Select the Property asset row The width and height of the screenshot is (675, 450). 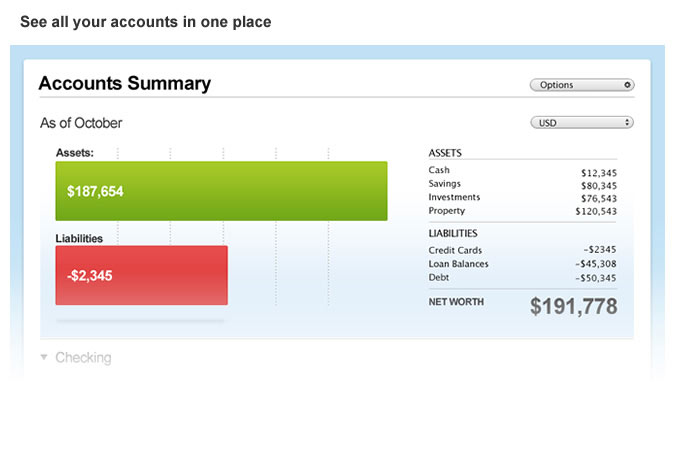(x=522, y=211)
